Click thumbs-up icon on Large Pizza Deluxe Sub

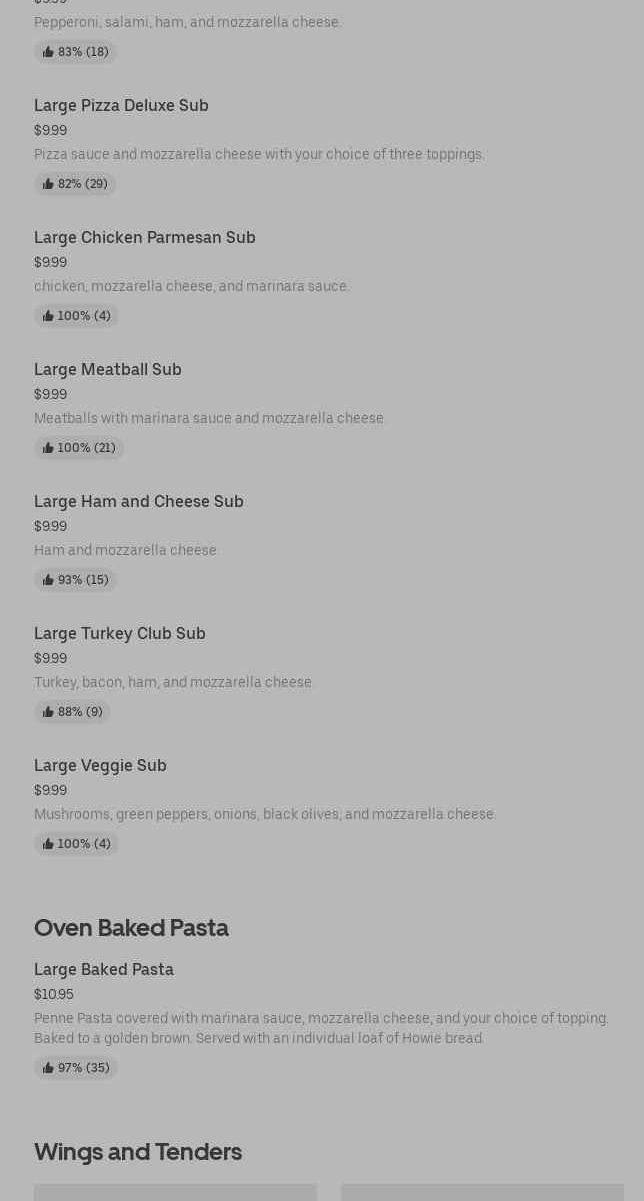pos(48,184)
